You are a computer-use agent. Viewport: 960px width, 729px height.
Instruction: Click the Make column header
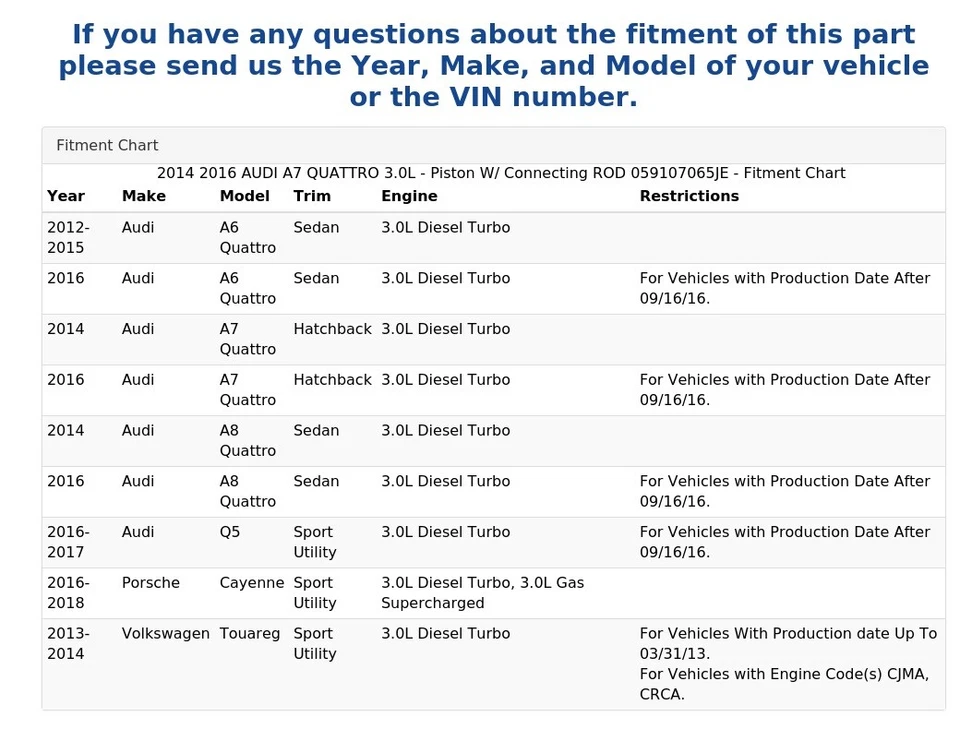(x=144, y=196)
